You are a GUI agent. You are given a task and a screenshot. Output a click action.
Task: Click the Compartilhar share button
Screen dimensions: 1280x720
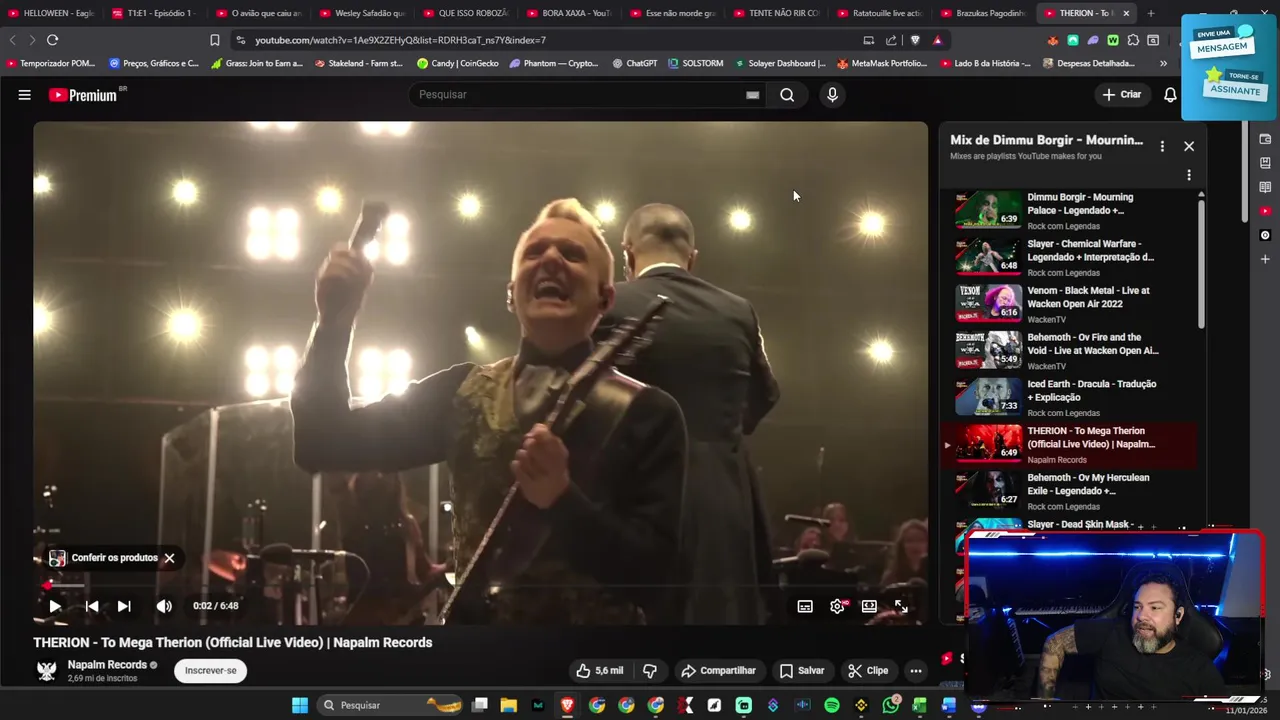click(718, 671)
